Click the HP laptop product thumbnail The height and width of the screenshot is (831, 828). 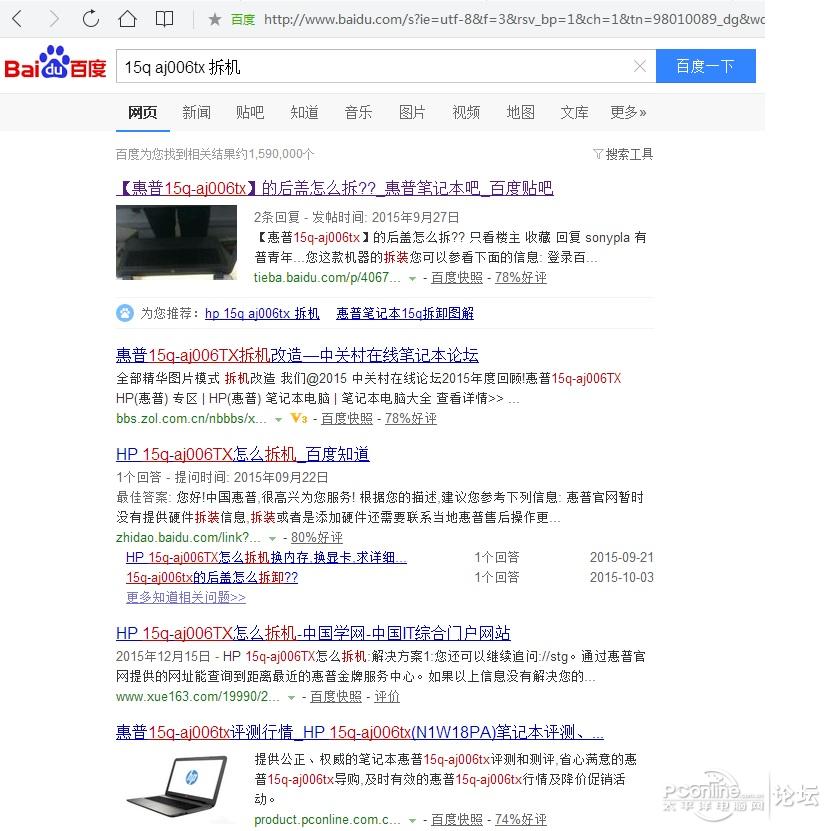tap(177, 787)
